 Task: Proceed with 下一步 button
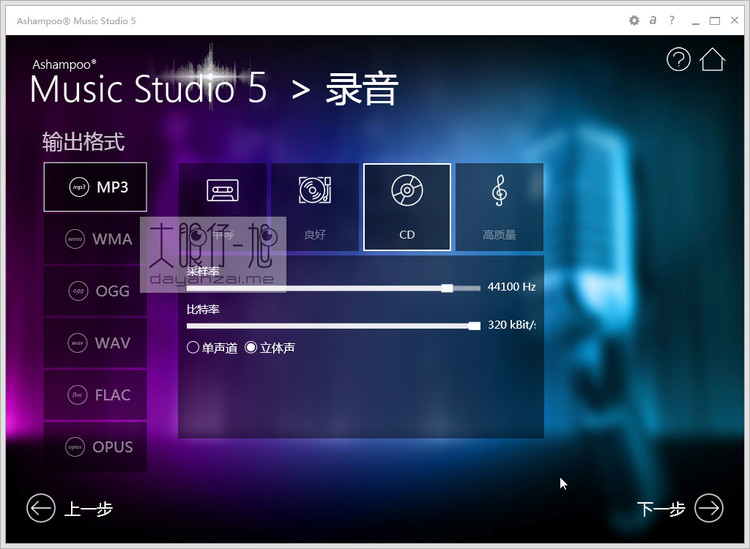point(680,508)
